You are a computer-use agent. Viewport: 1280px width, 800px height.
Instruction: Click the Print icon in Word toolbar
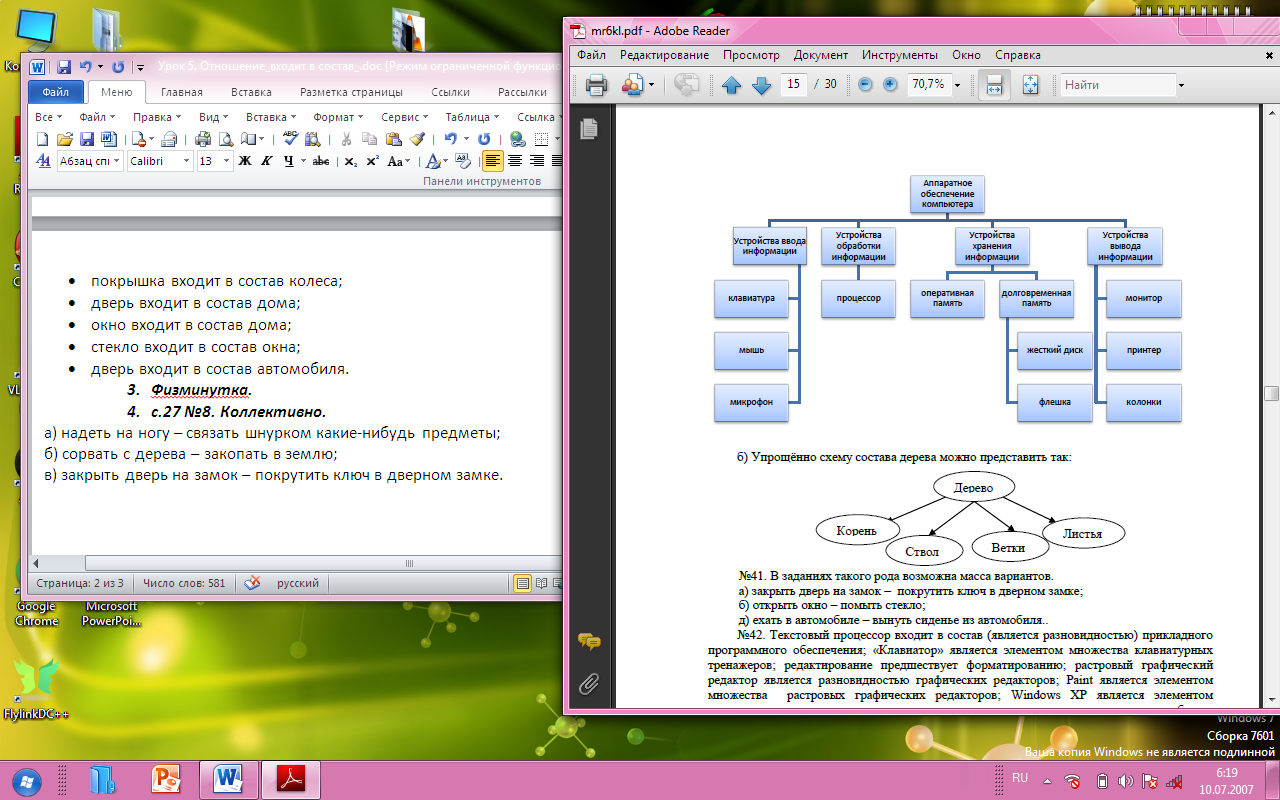coord(203,139)
